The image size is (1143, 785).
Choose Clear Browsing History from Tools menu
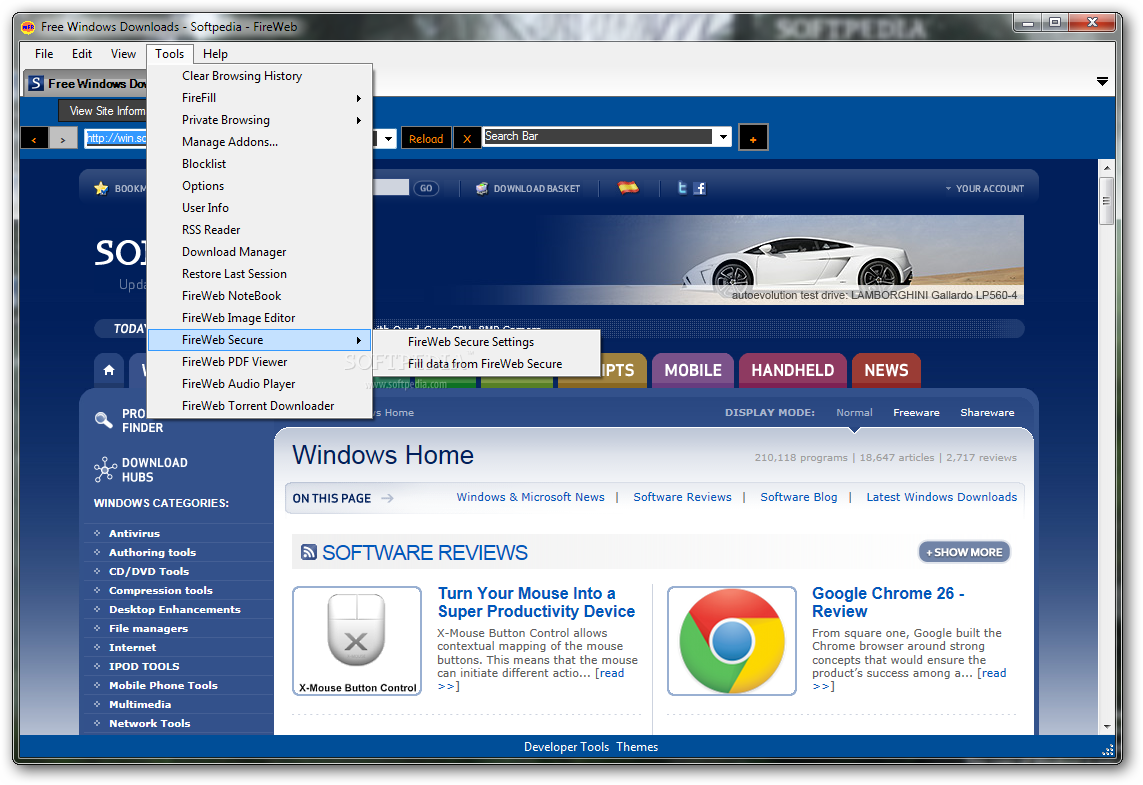point(260,76)
